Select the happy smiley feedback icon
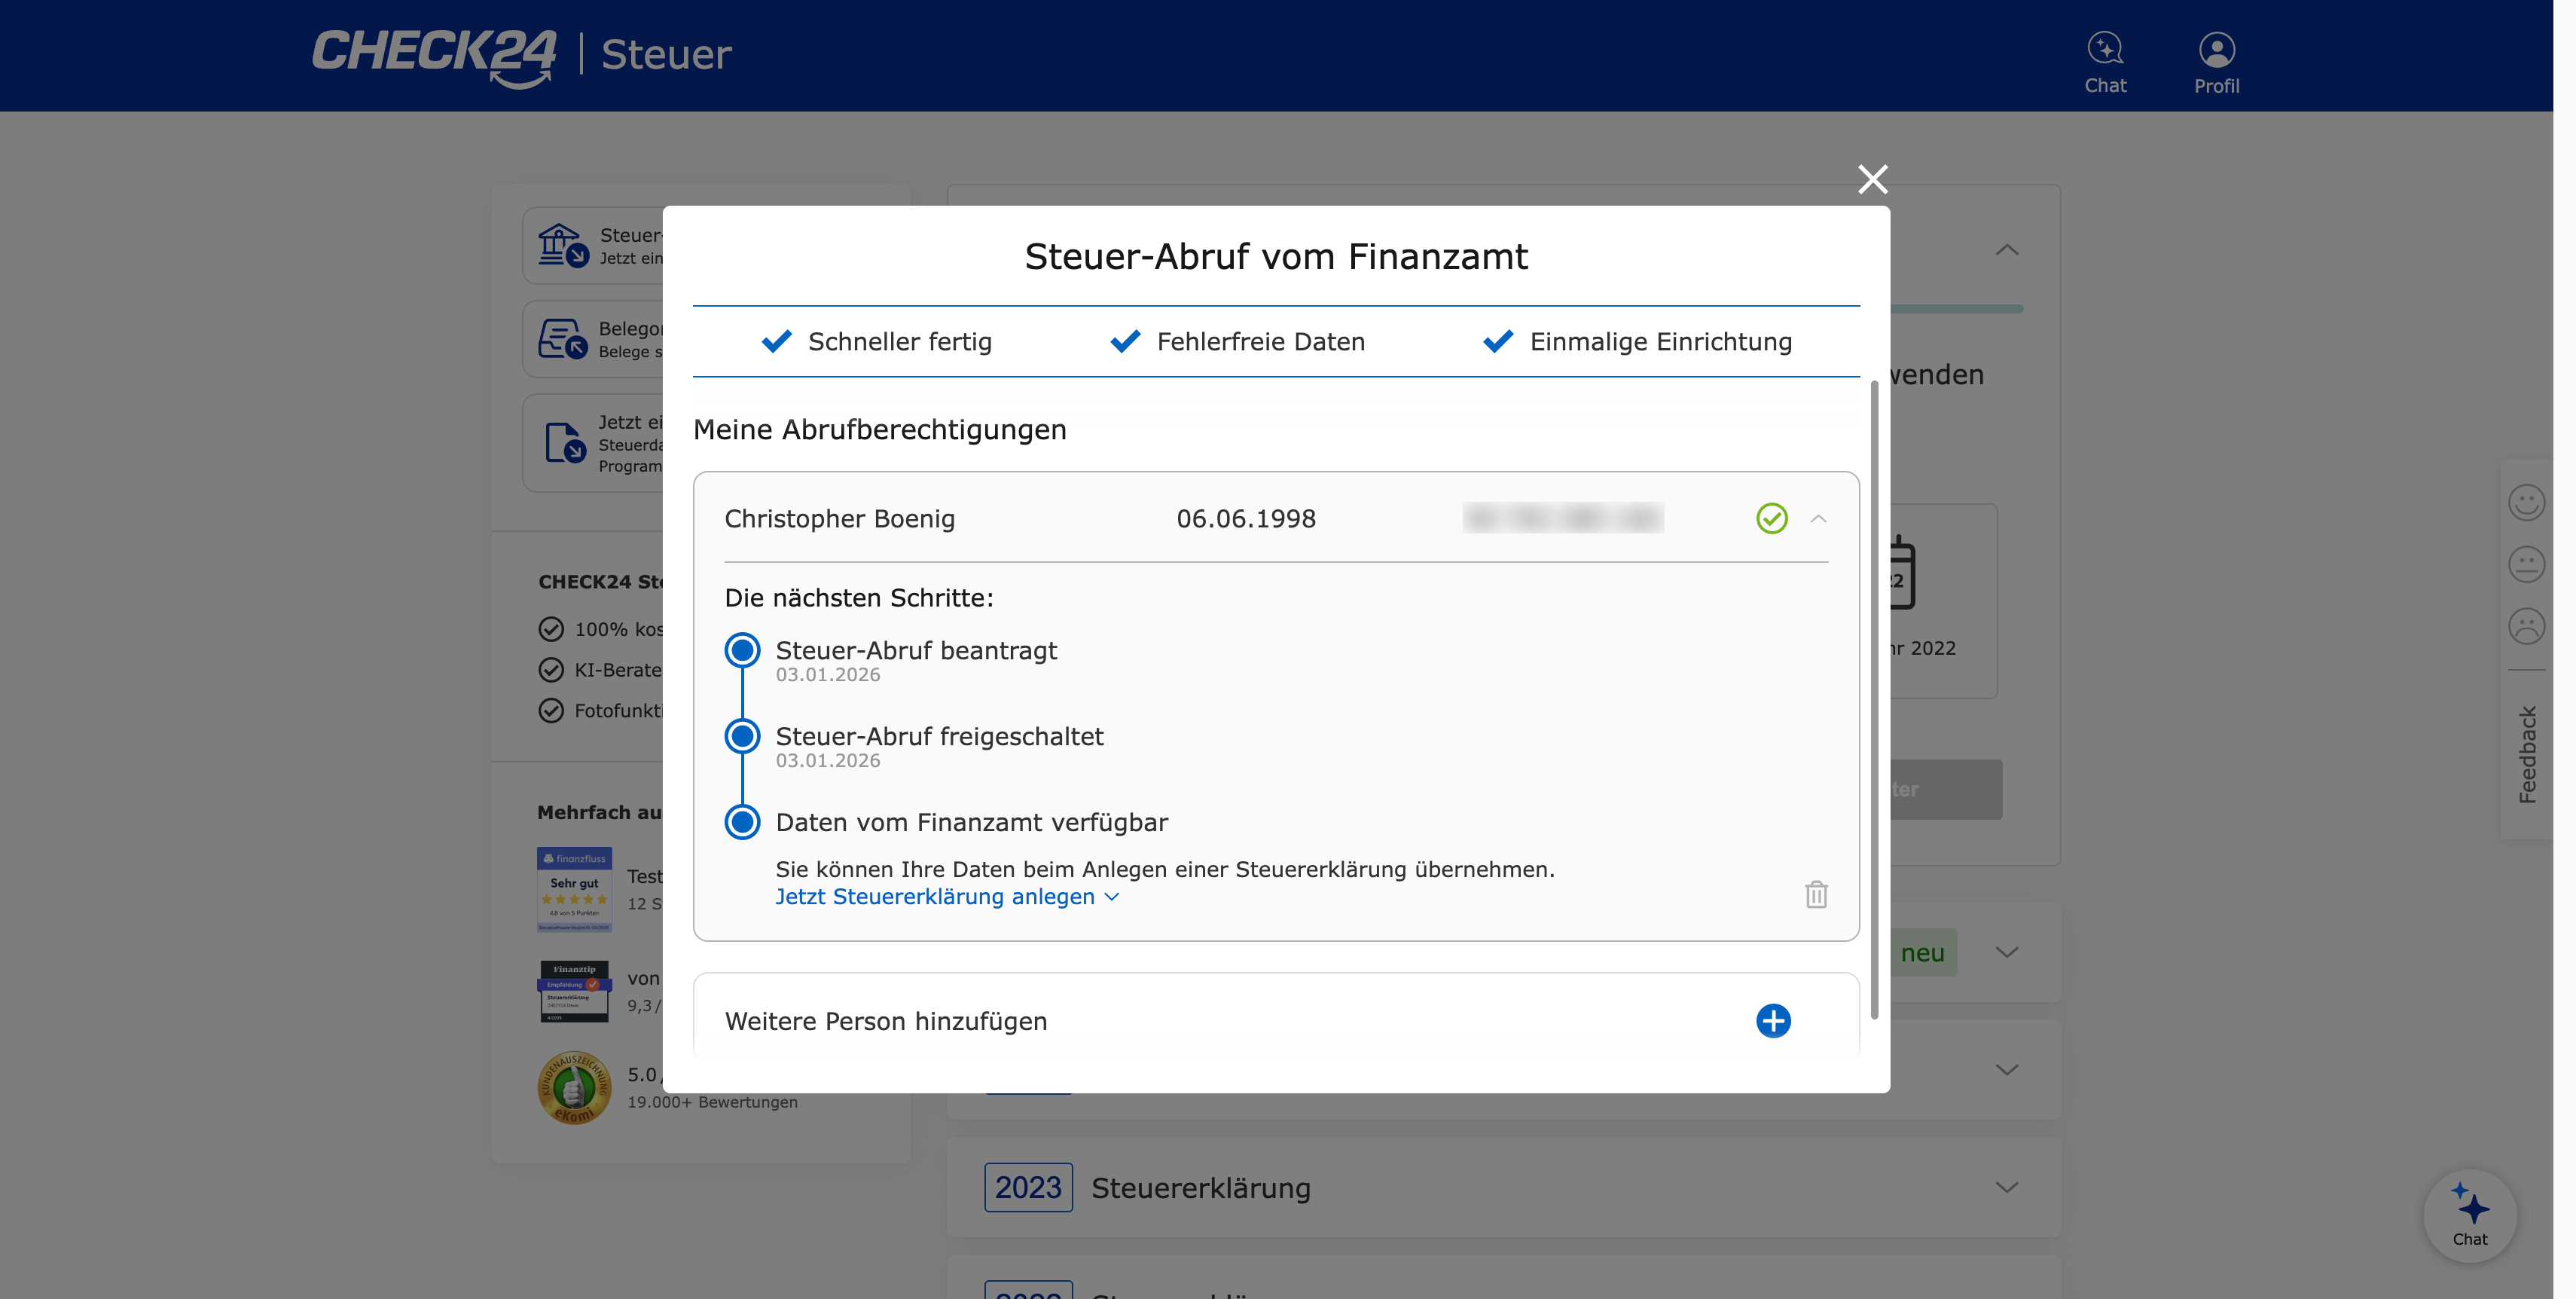The image size is (2576, 1299). click(x=2527, y=502)
